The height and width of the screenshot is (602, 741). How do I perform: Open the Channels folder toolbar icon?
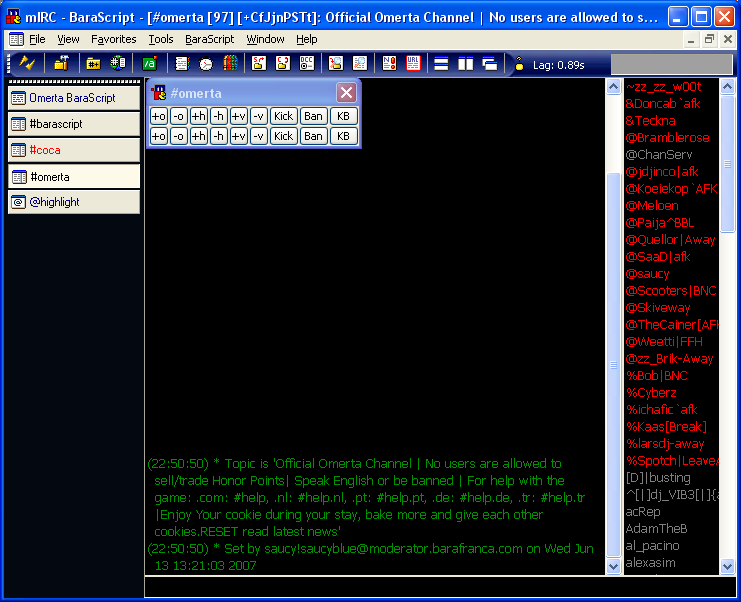(93, 64)
